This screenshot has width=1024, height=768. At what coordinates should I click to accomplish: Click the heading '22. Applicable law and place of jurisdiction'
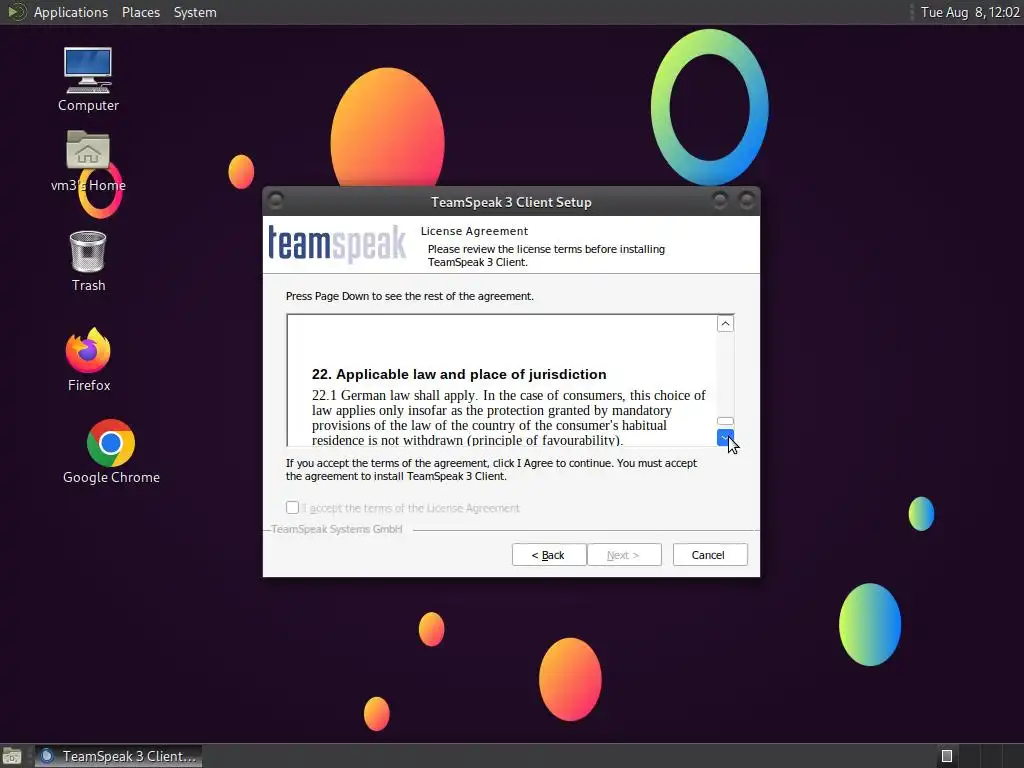coord(459,374)
